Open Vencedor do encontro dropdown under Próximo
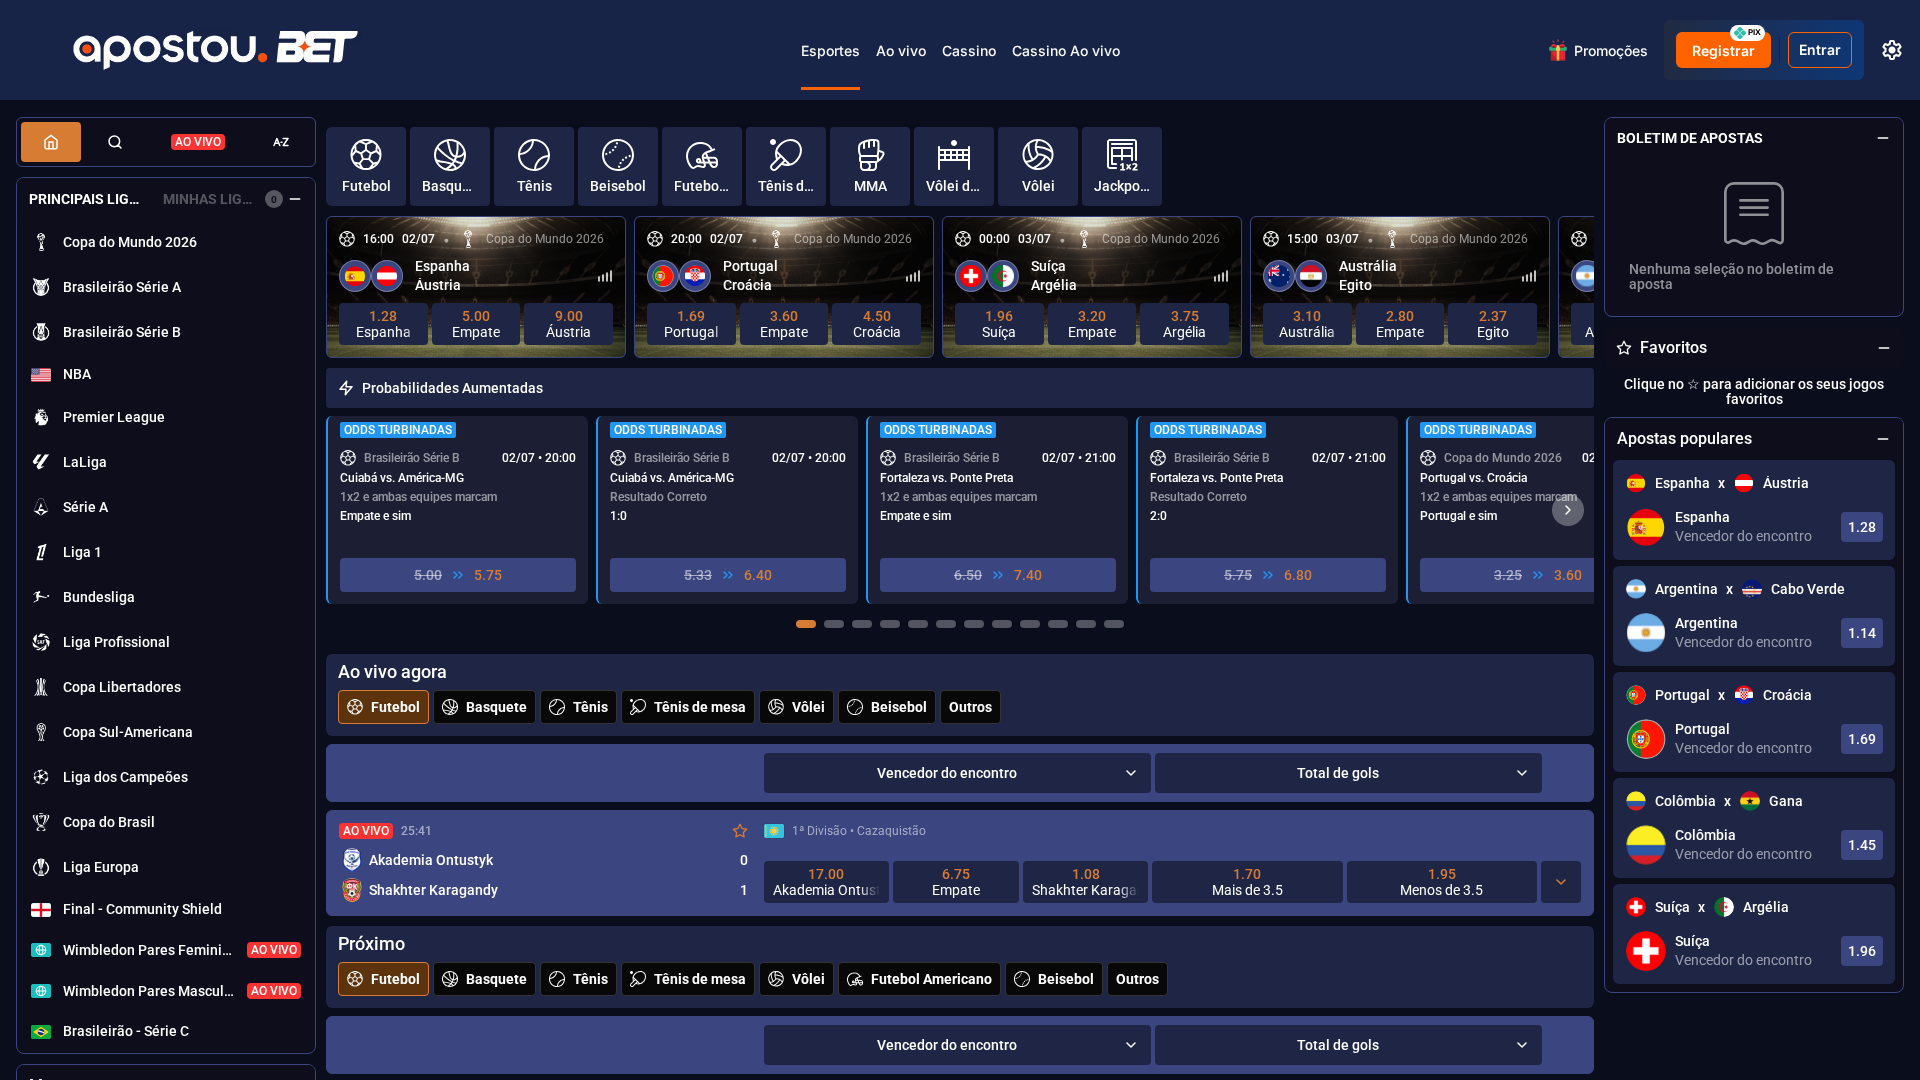The height and width of the screenshot is (1080, 1920). click(x=957, y=1045)
